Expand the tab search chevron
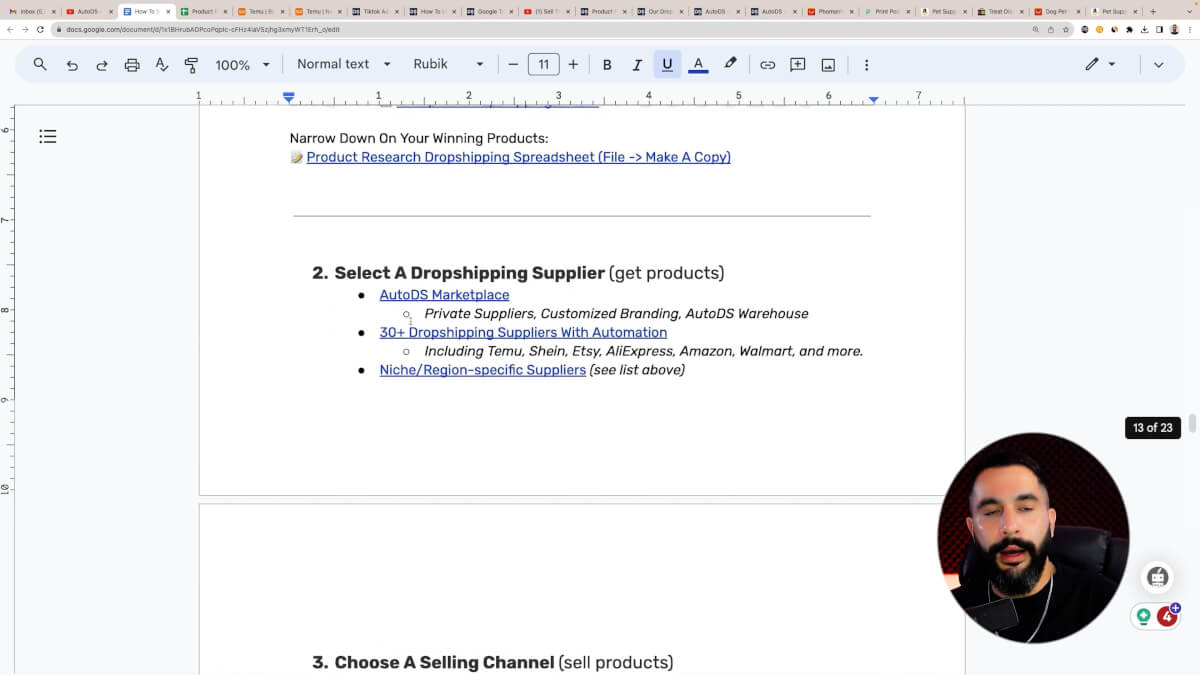The width and height of the screenshot is (1200, 675). click(1188, 11)
